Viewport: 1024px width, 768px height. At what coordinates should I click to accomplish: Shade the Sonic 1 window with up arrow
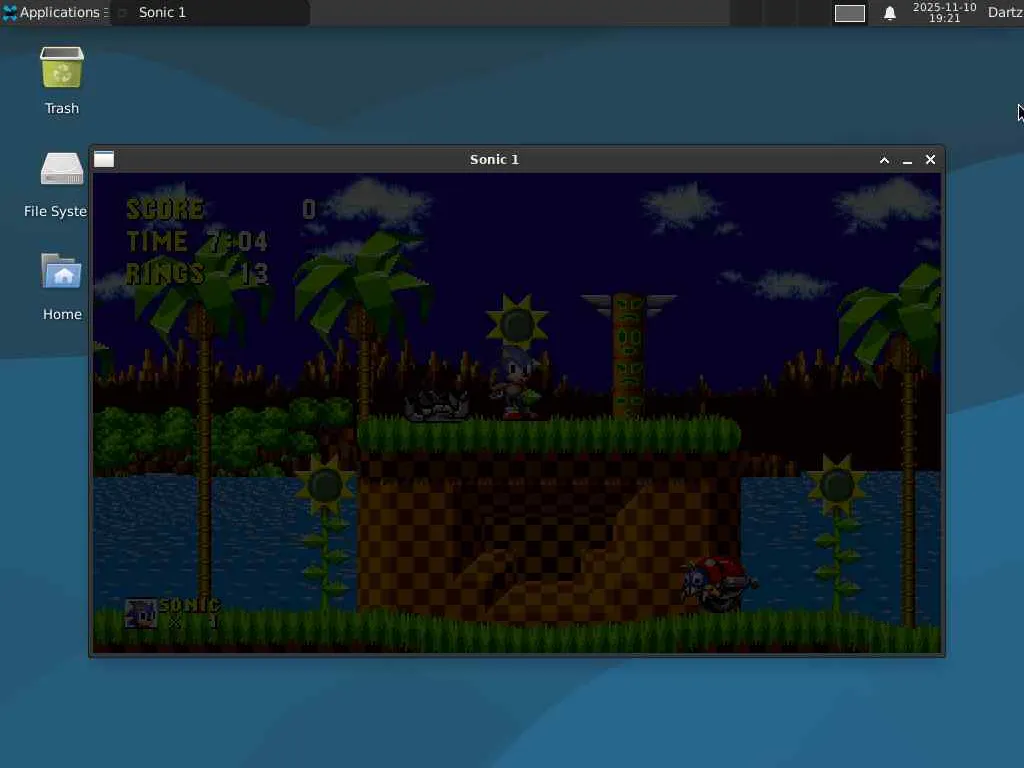[884, 160]
